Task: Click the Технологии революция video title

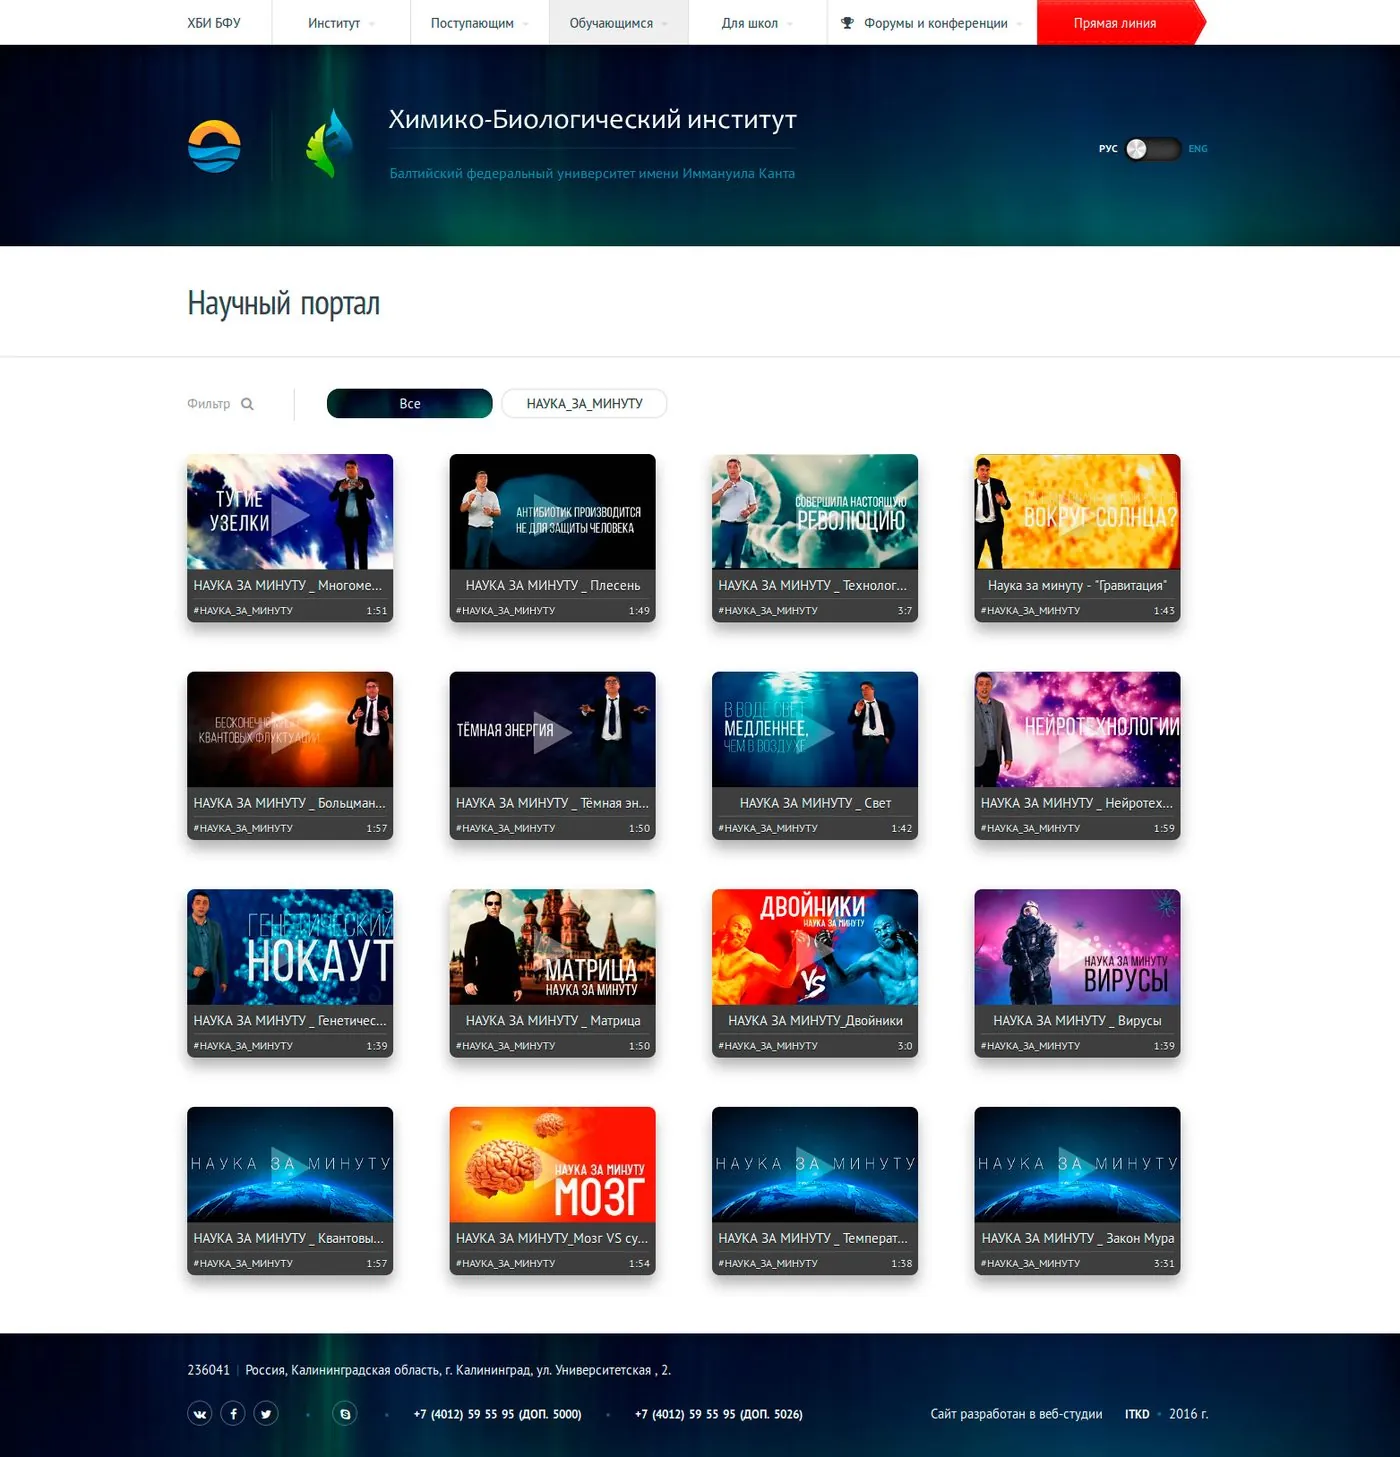Action: 813,585
